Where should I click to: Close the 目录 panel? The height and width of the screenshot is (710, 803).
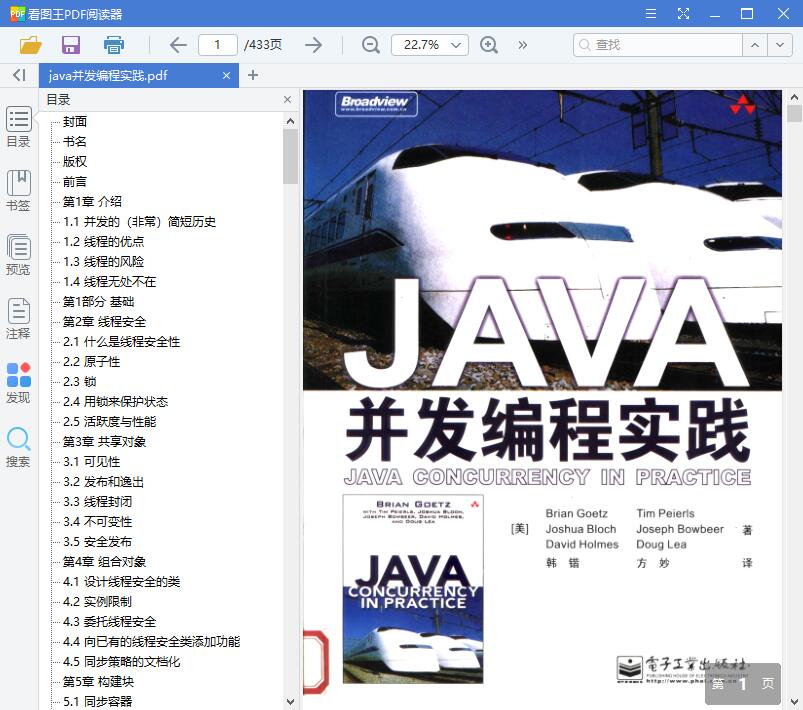[287, 99]
